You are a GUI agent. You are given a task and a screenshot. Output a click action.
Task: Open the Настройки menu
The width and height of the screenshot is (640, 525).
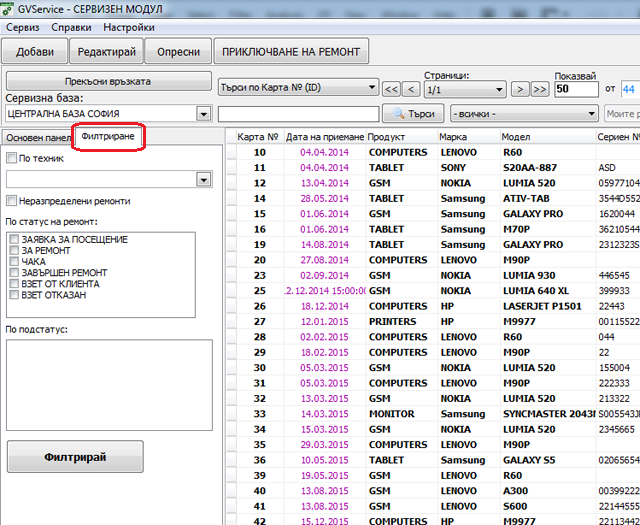pos(129,27)
